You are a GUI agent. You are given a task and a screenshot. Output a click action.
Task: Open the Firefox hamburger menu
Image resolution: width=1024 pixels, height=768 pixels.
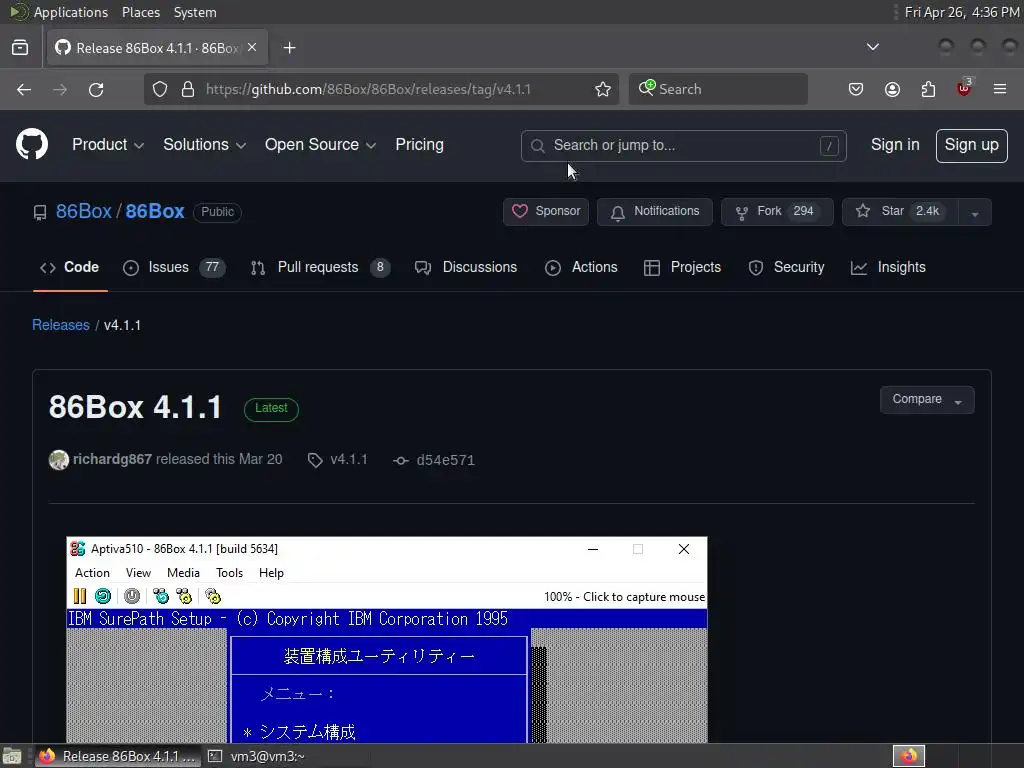tap(1000, 89)
